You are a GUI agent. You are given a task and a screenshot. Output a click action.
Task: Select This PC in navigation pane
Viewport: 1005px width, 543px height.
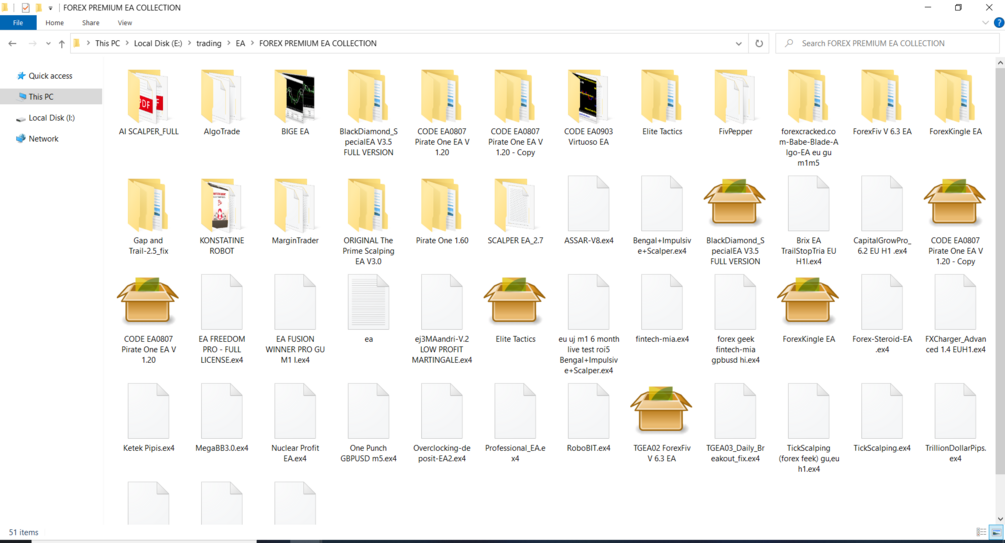point(51,97)
